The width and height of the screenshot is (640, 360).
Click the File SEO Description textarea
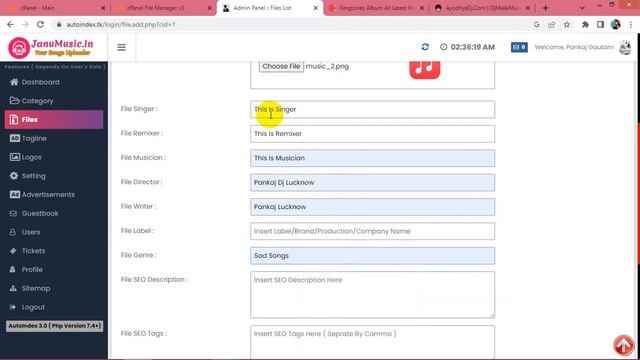[x=372, y=295]
